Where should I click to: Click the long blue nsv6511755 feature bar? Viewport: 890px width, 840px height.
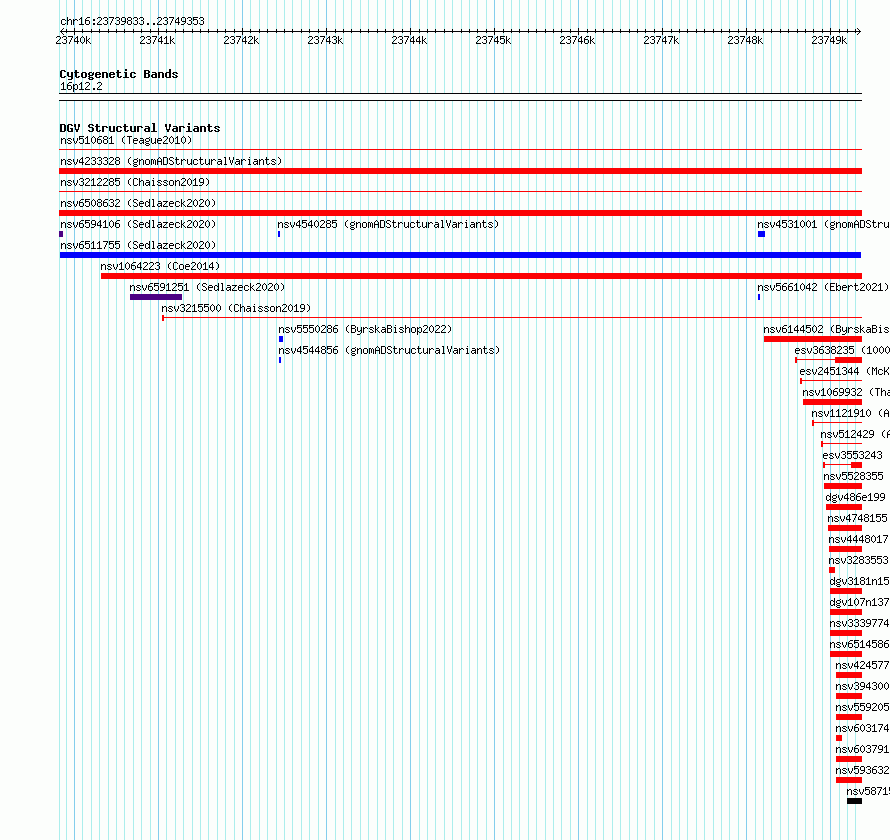coord(460,255)
